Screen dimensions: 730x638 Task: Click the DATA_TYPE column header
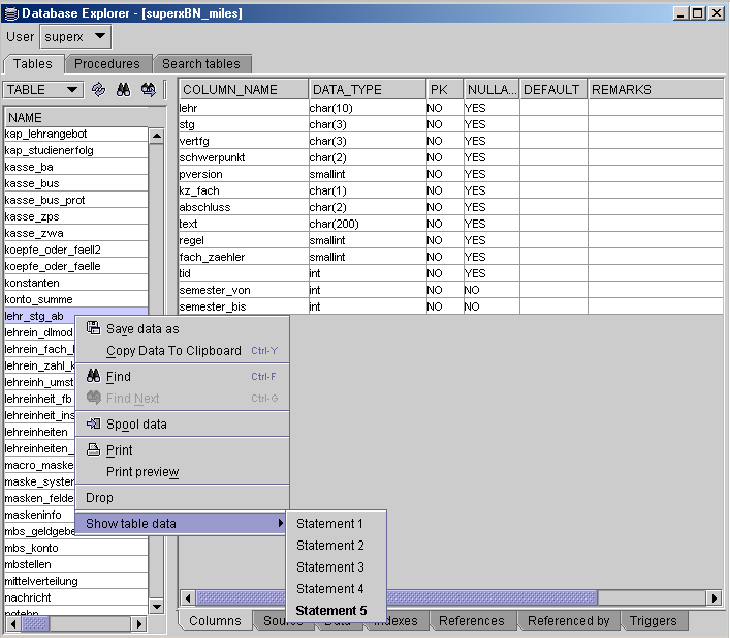(x=367, y=89)
